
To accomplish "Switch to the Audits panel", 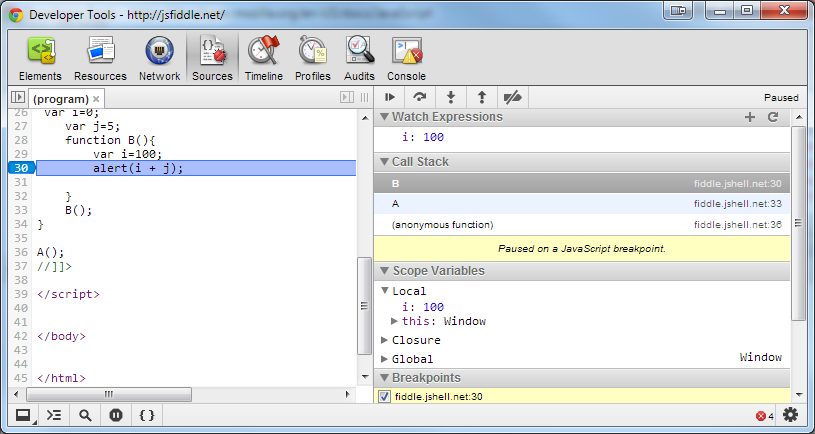I will tap(359, 59).
